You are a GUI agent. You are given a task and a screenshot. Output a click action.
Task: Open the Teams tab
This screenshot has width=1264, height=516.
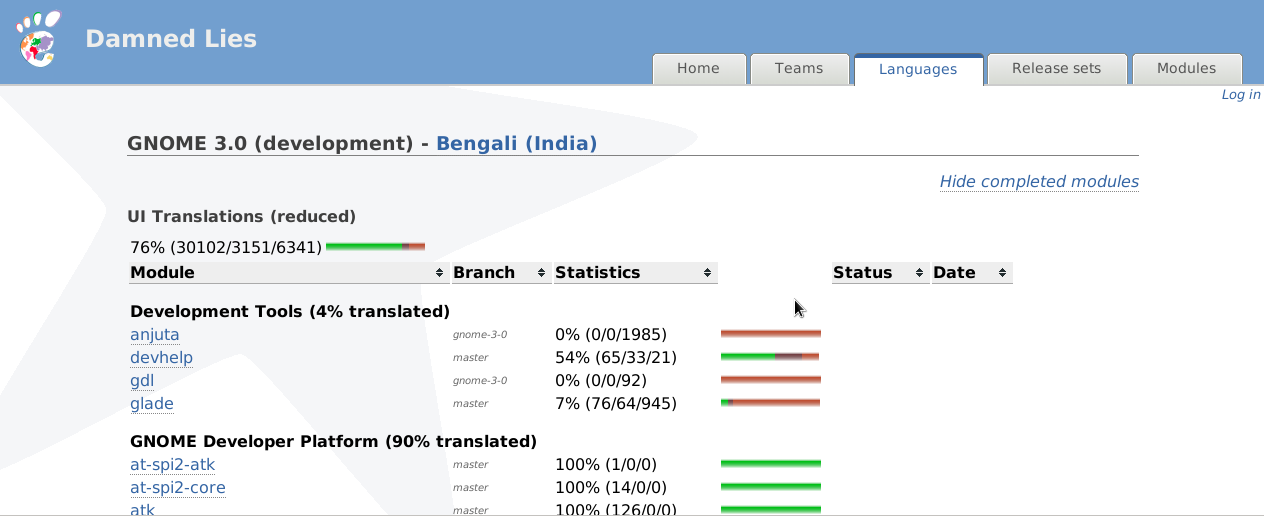click(x=799, y=69)
